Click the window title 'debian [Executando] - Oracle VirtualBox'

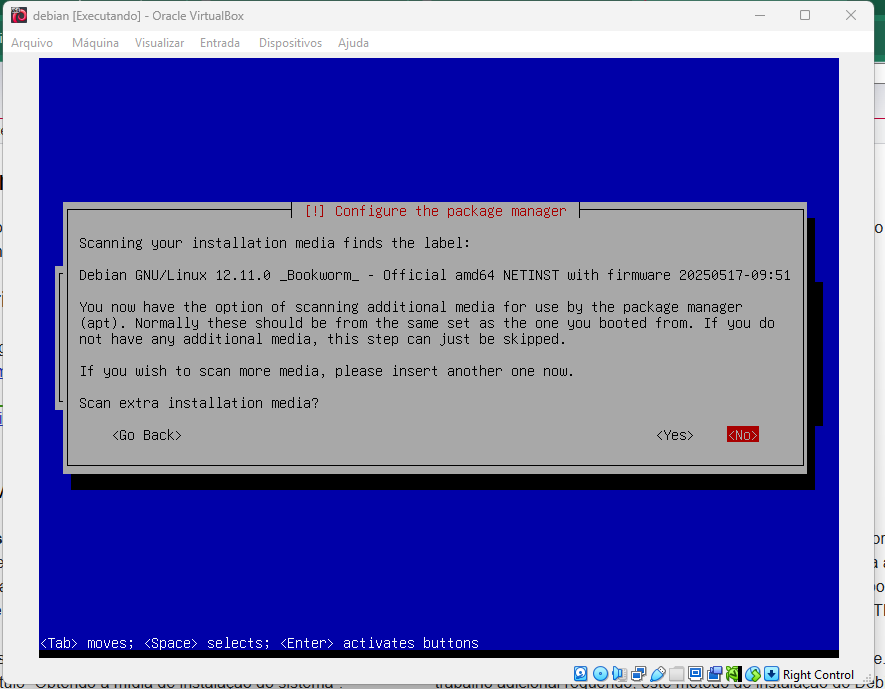tap(138, 16)
